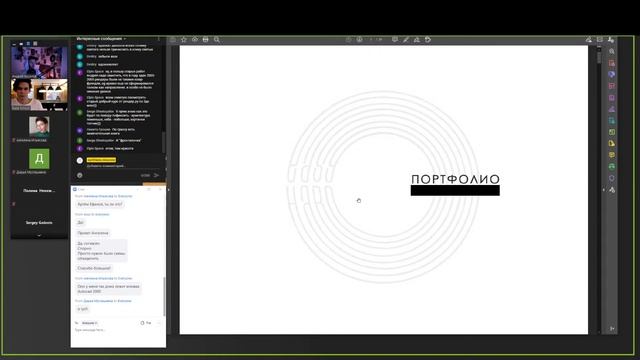Open the recipient dropdown in Zoom chat
640x360 pixels.
[89, 323]
